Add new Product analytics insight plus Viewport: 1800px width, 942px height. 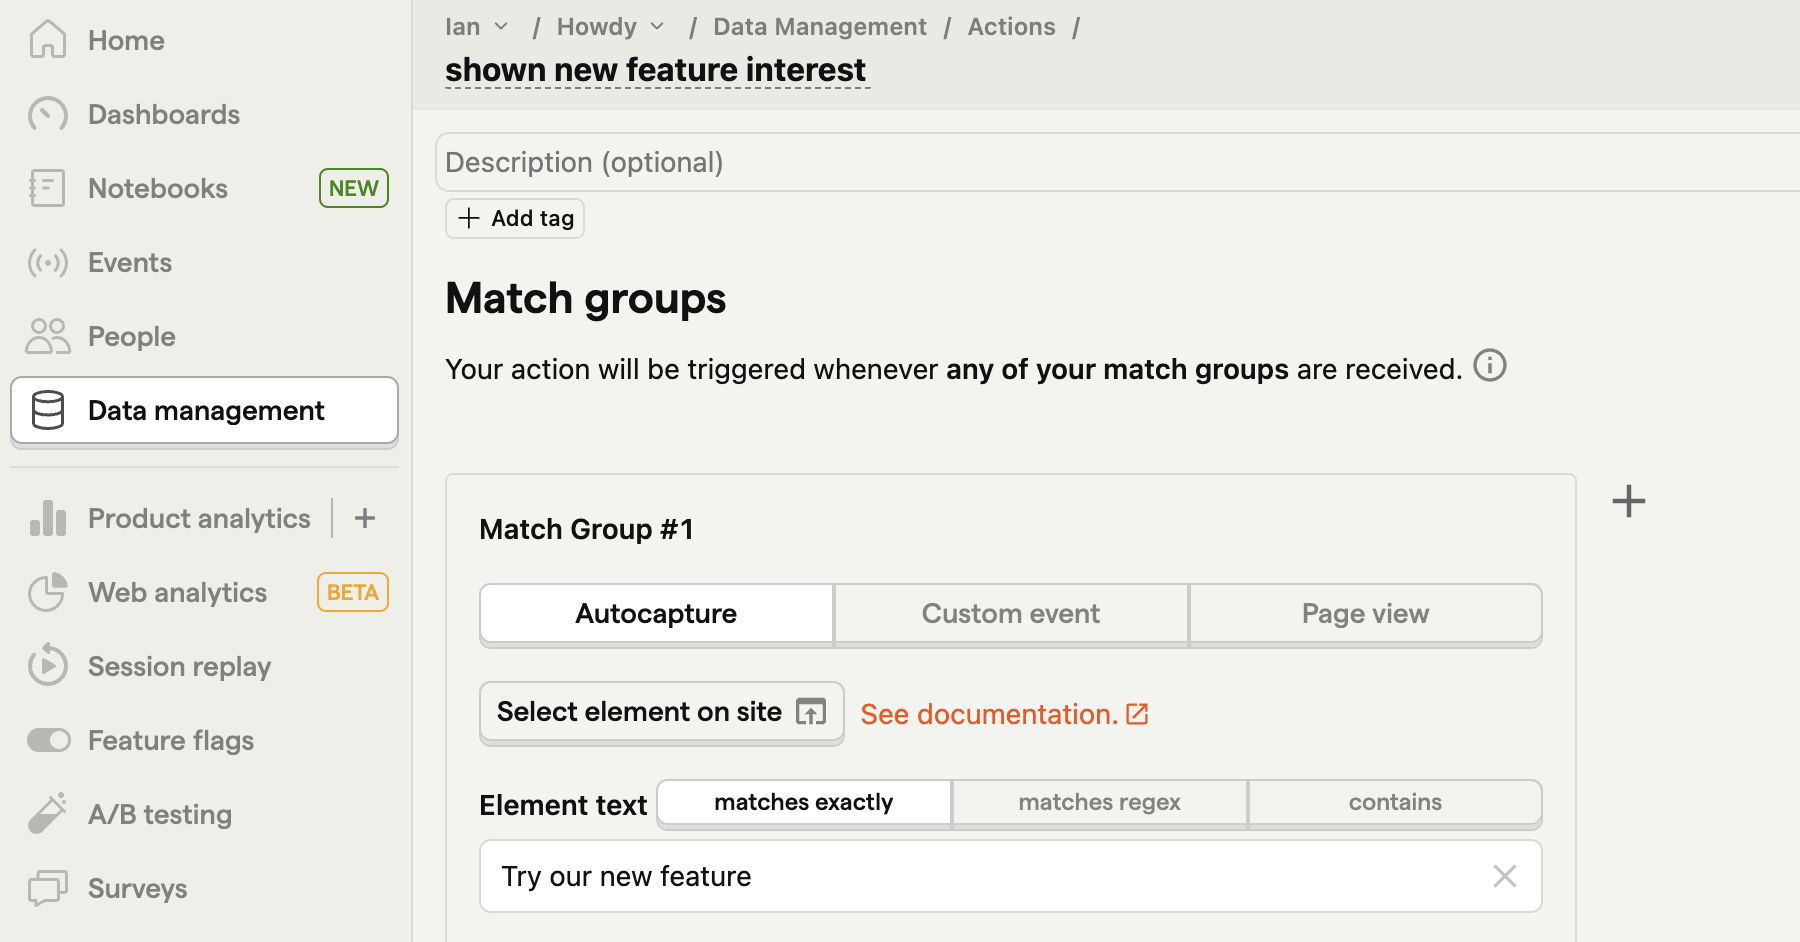tap(365, 518)
